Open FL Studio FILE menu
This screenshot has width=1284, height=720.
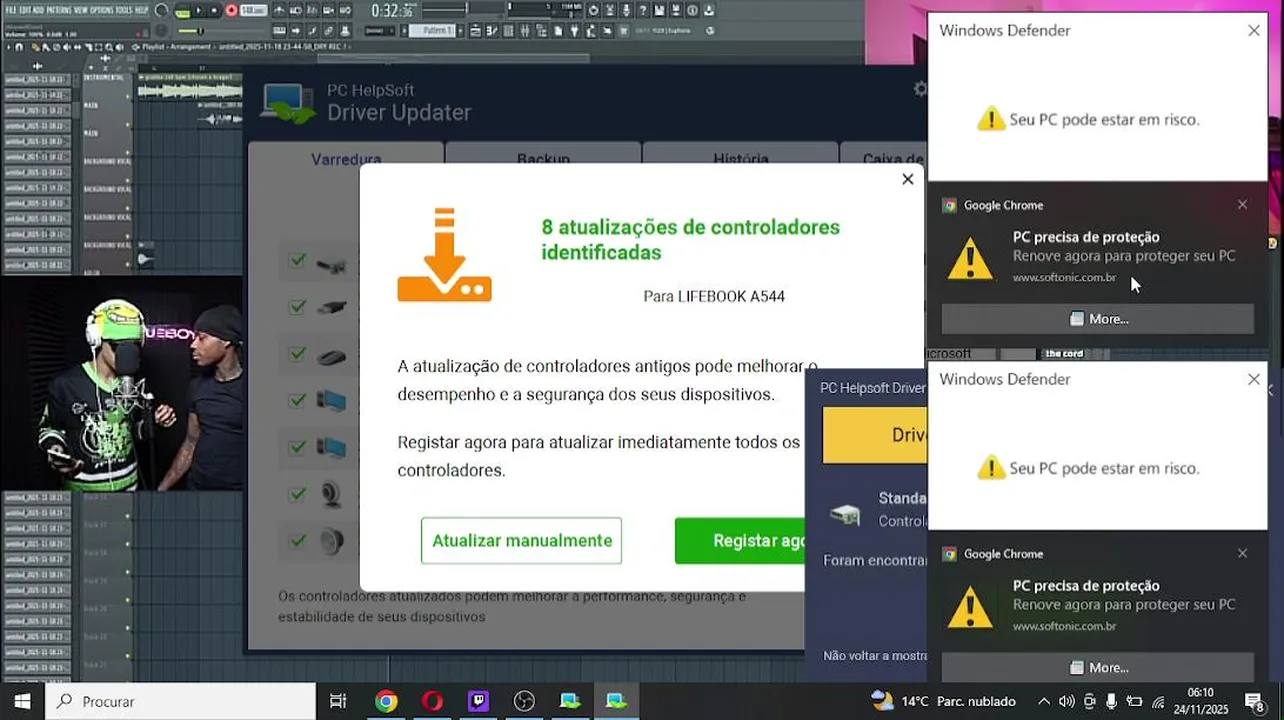(x=11, y=10)
